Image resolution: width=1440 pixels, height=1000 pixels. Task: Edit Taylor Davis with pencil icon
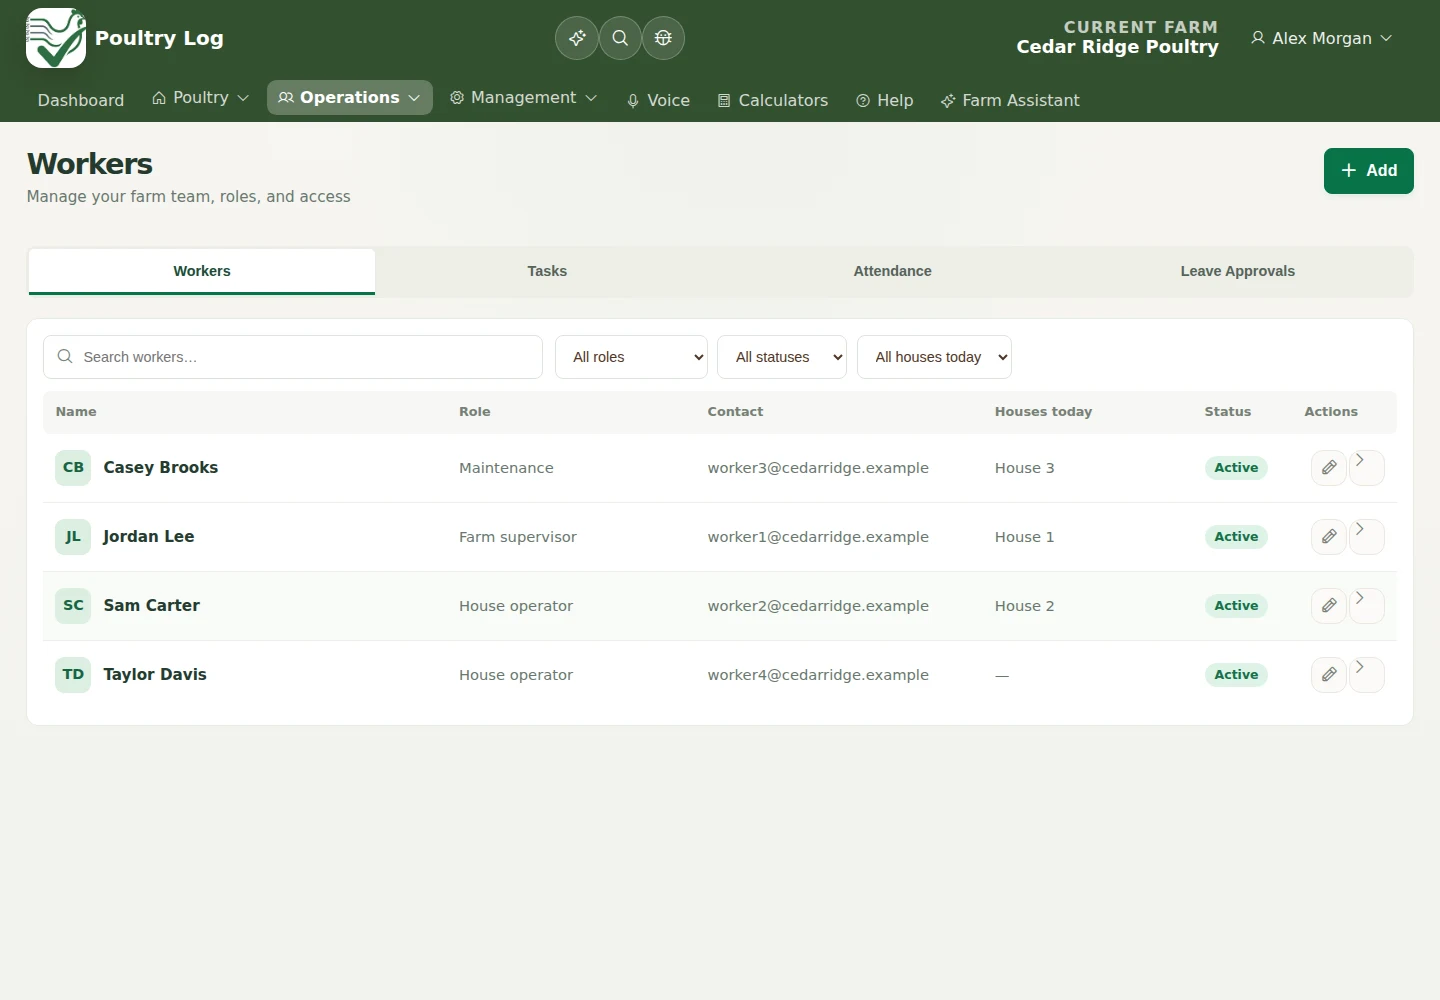tap(1329, 675)
